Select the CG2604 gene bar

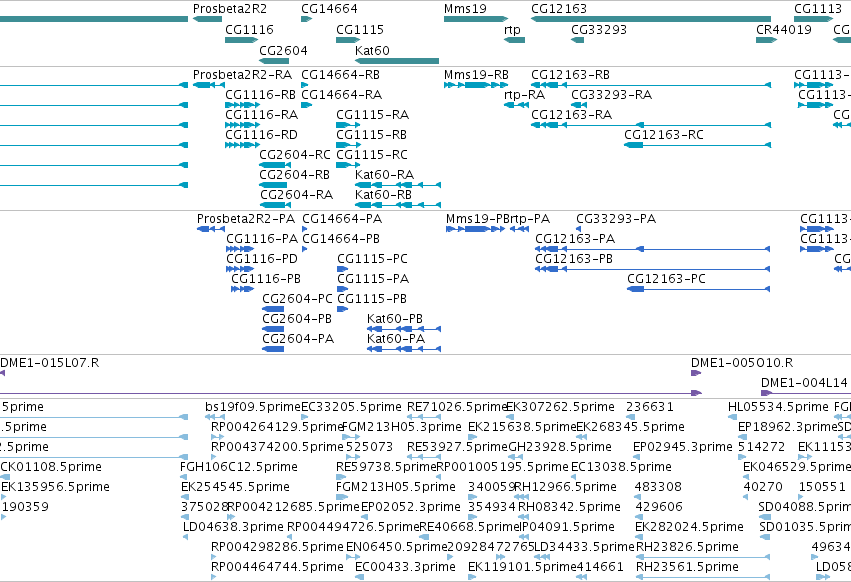pyautogui.click(x=274, y=61)
